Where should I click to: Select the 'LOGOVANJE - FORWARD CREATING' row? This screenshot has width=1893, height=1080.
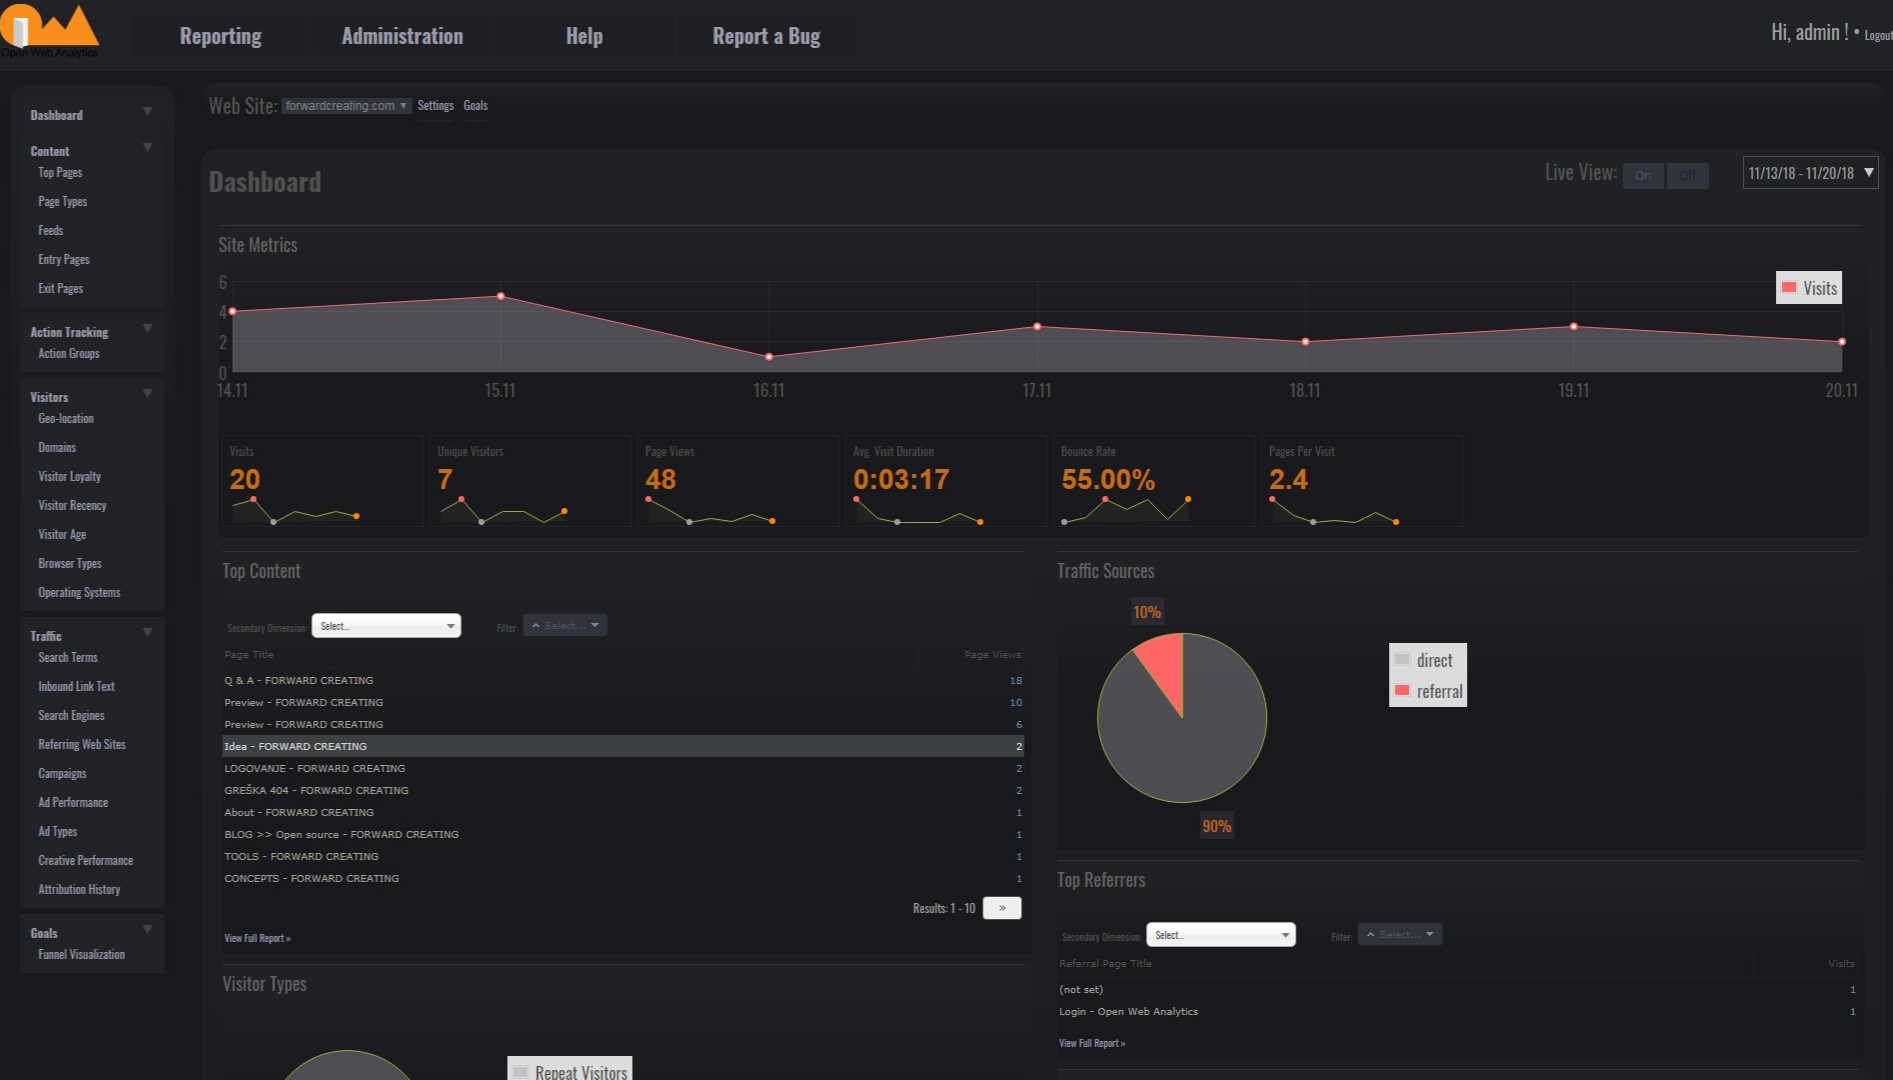[622, 769]
